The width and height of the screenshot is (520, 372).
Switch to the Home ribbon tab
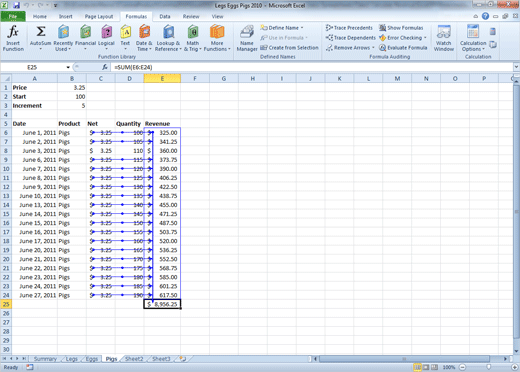click(40, 16)
